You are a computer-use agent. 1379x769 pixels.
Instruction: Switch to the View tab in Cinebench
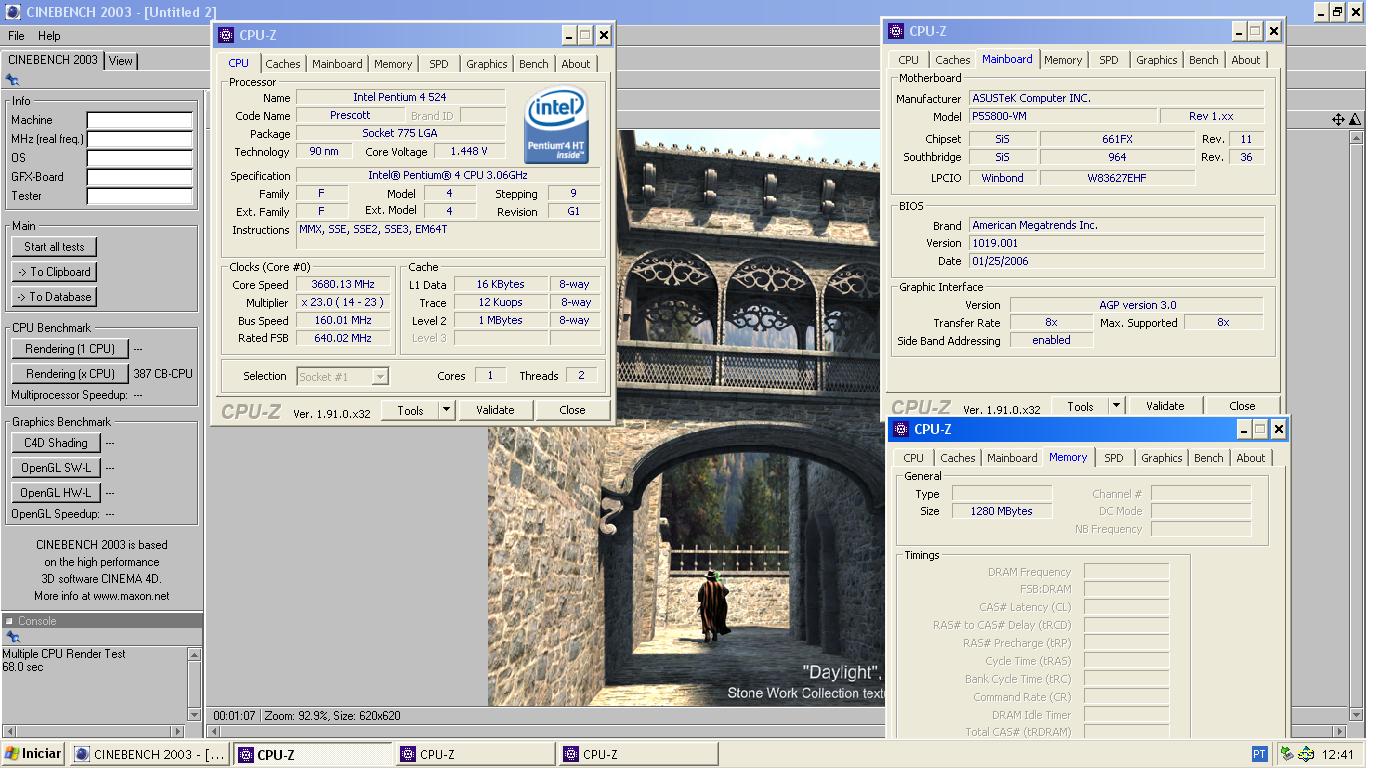[120, 61]
